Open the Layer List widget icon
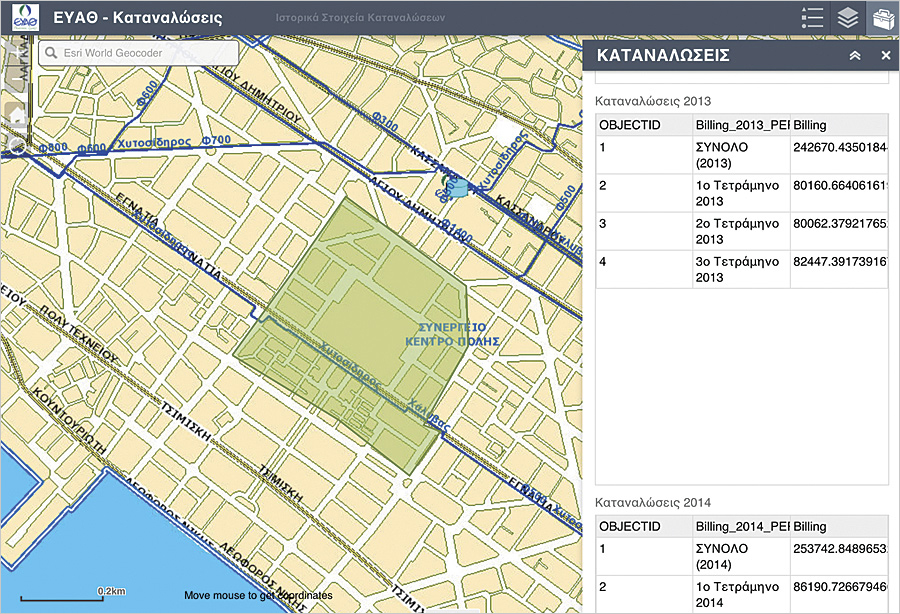 (848, 19)
